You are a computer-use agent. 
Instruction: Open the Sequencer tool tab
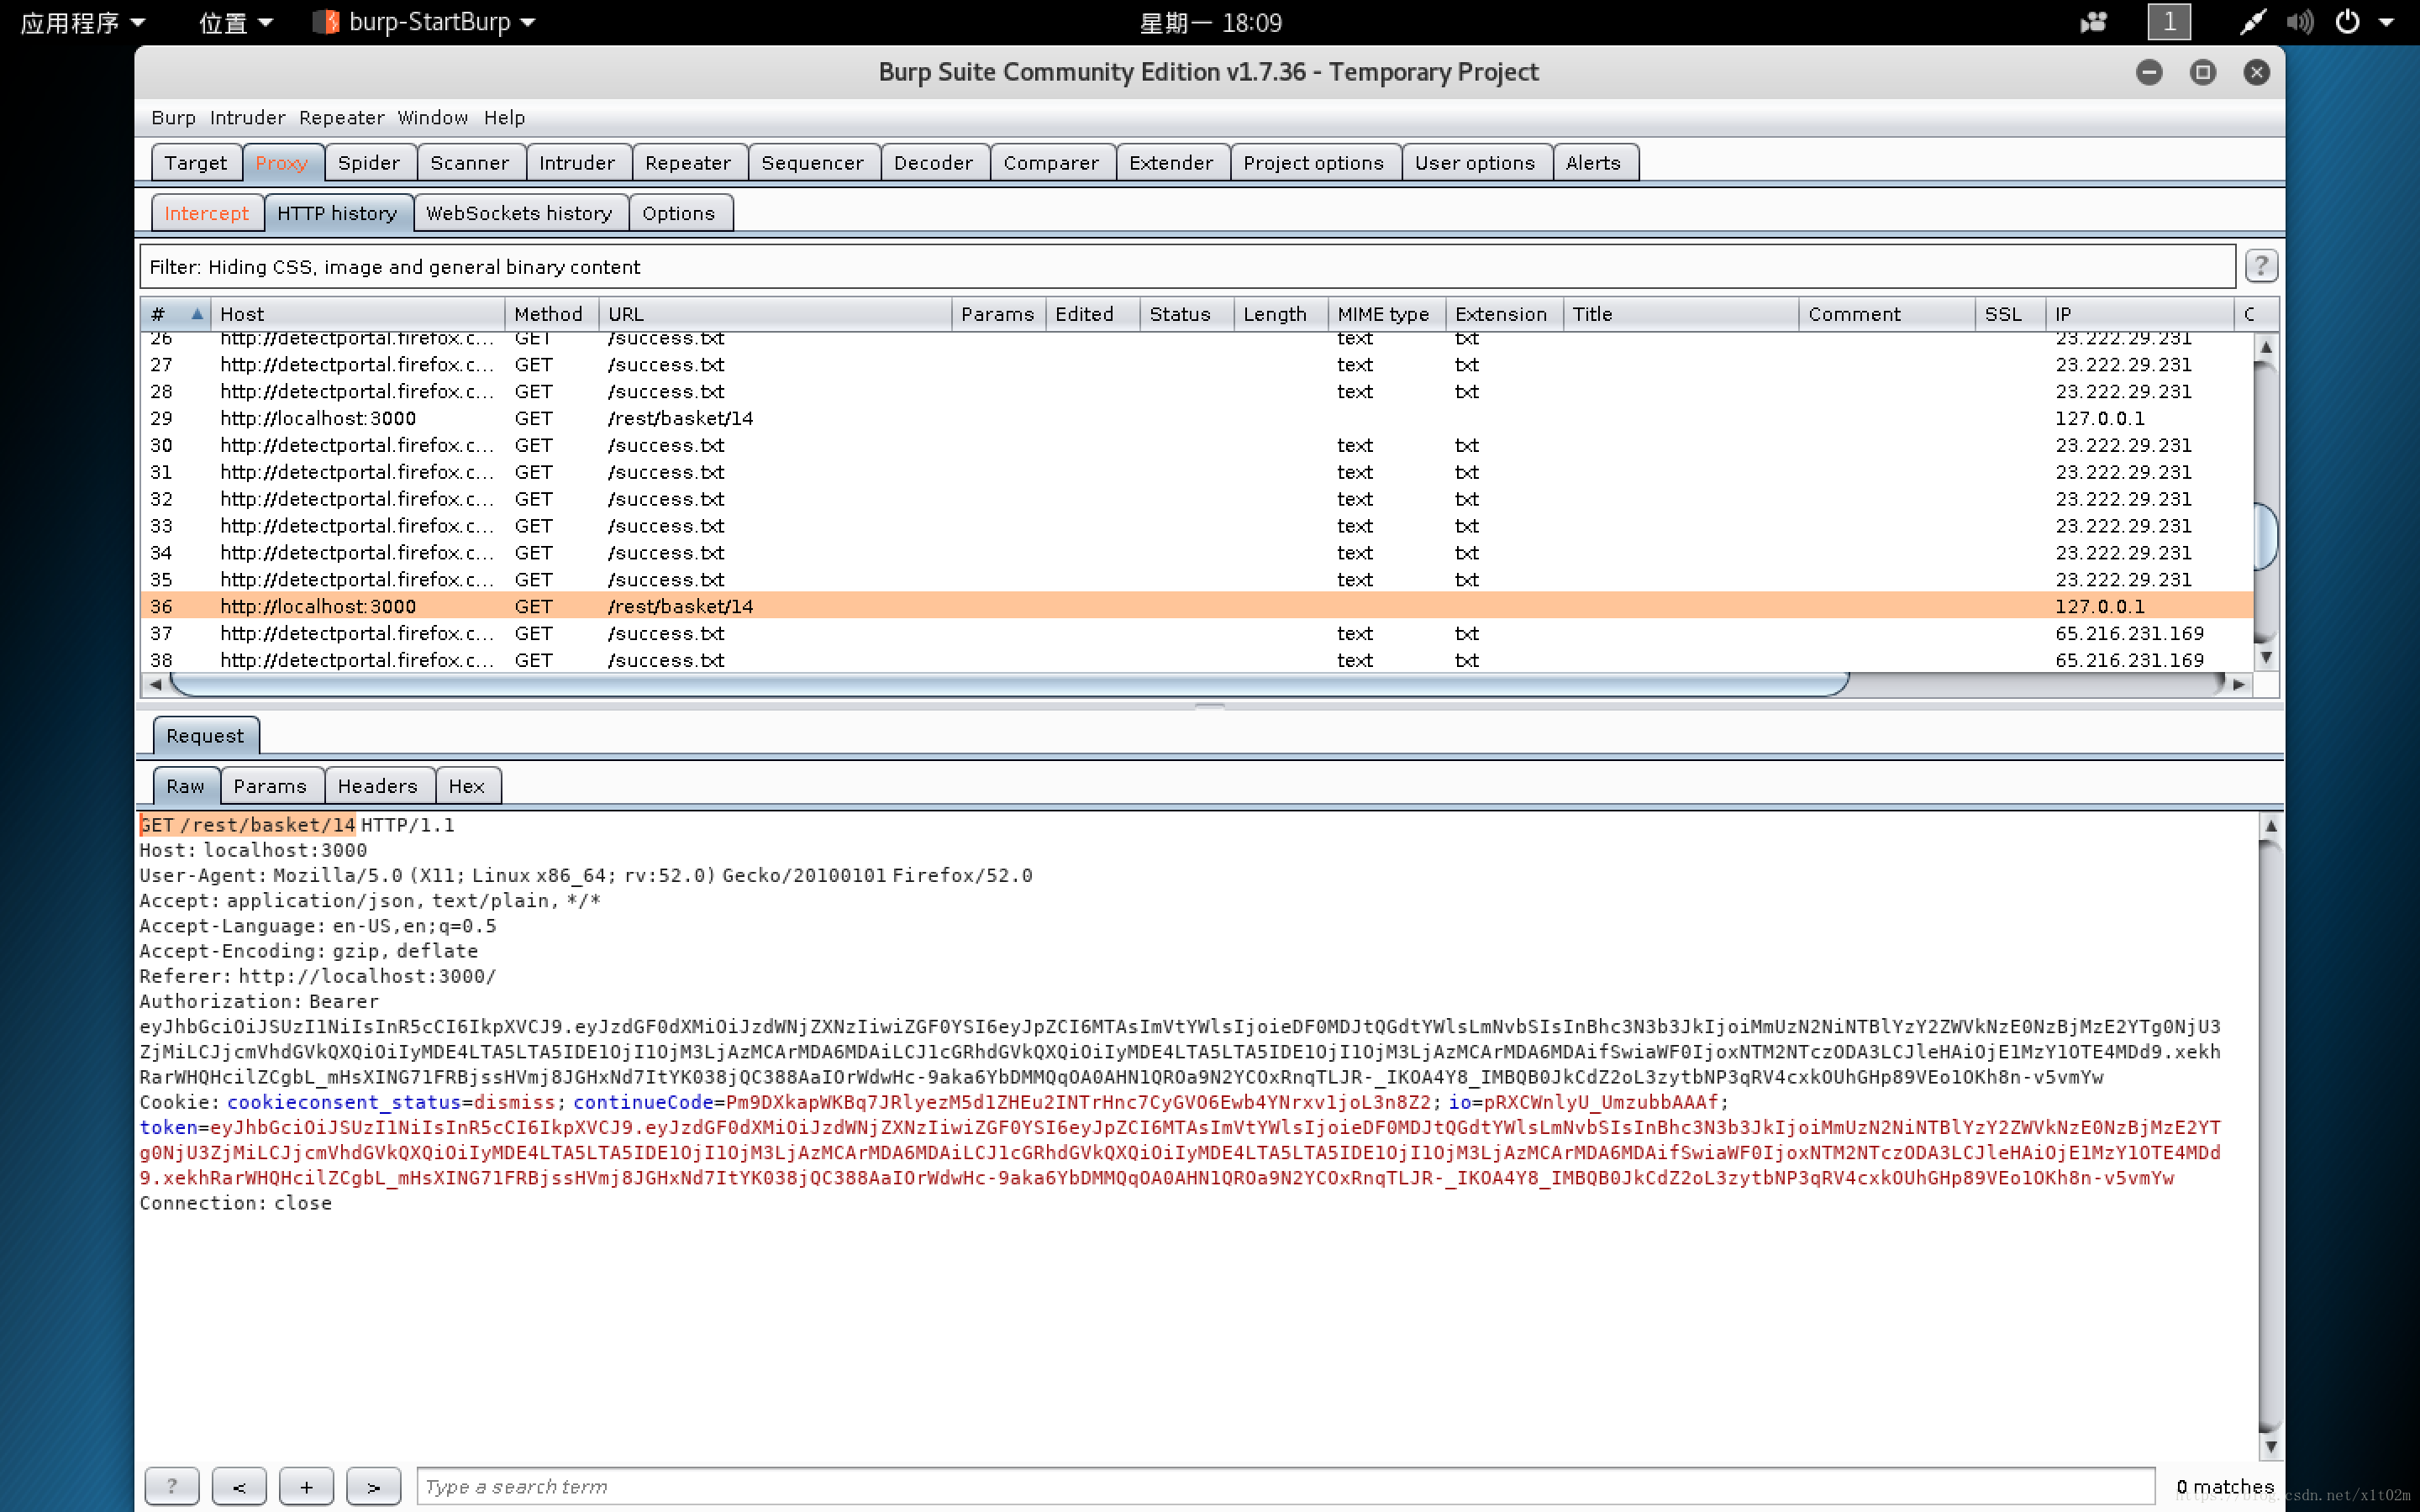click(812, 162)
